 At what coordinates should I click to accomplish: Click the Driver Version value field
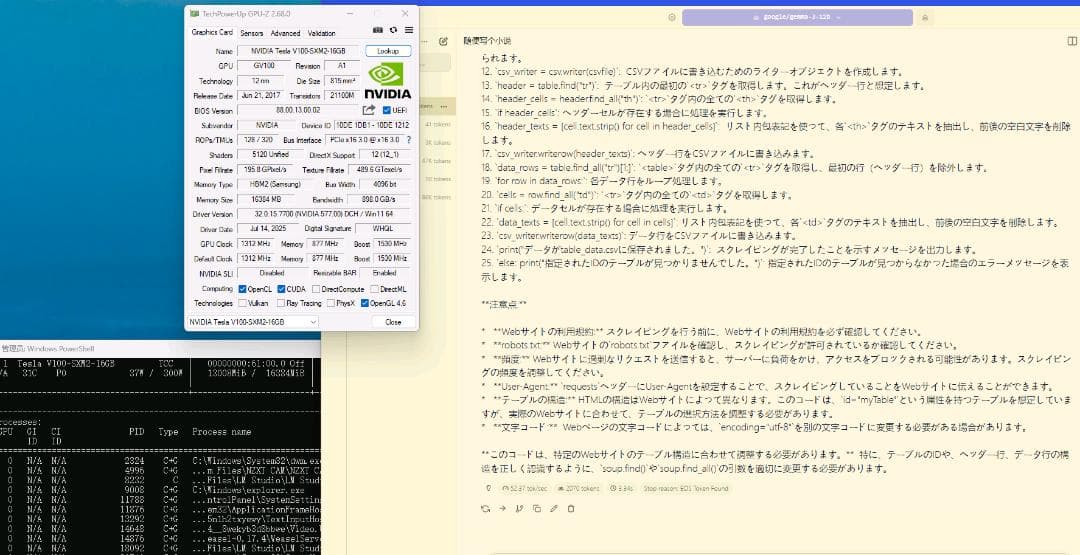[324, 214]
